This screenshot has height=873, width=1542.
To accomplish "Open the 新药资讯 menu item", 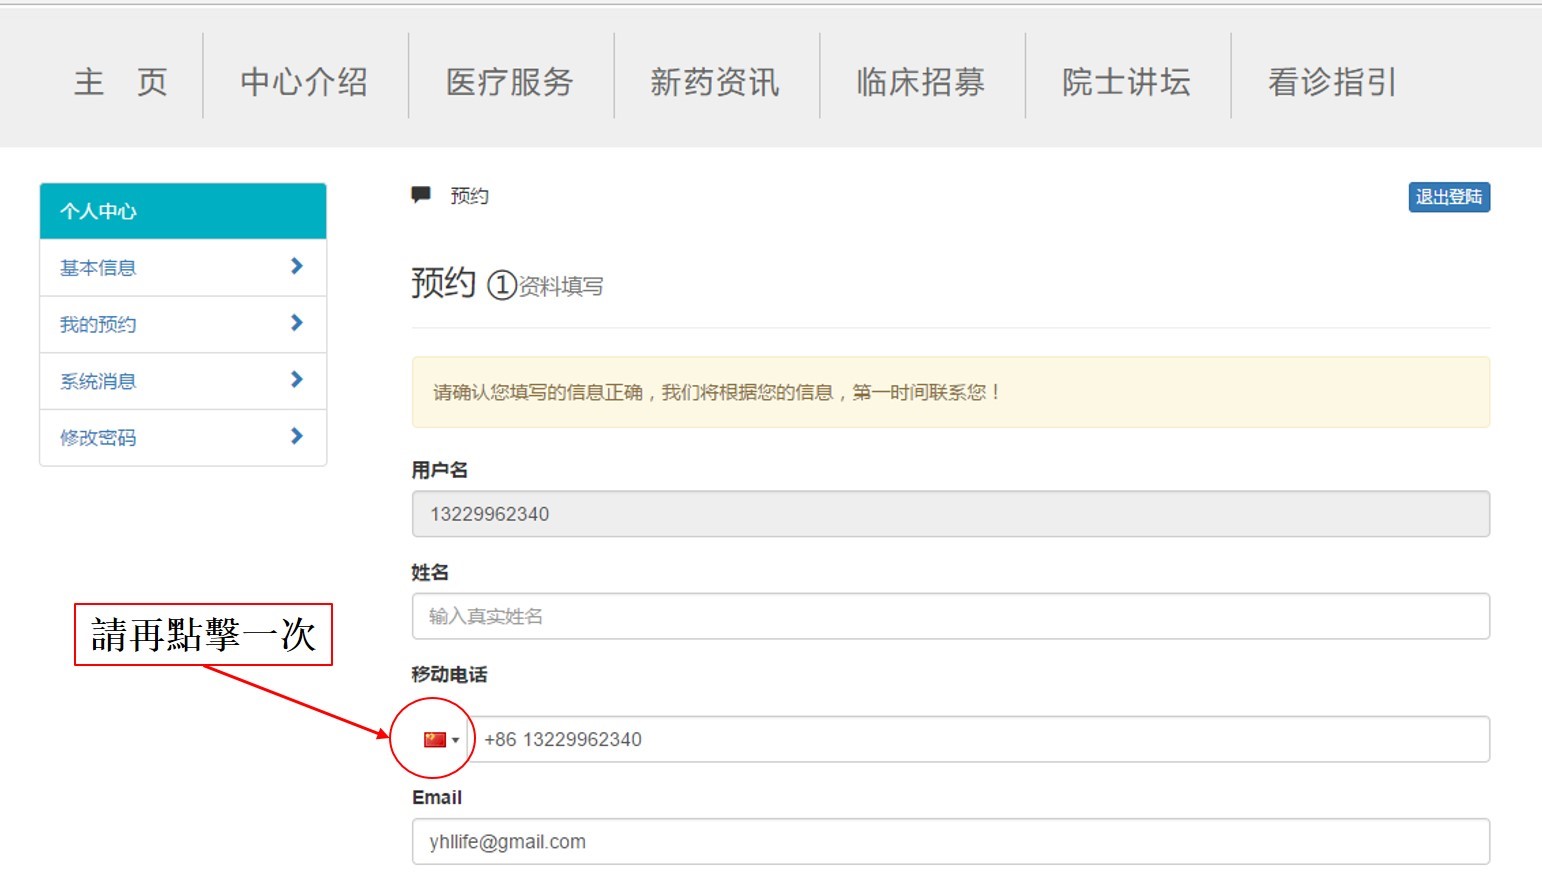I will coord(715,82).
